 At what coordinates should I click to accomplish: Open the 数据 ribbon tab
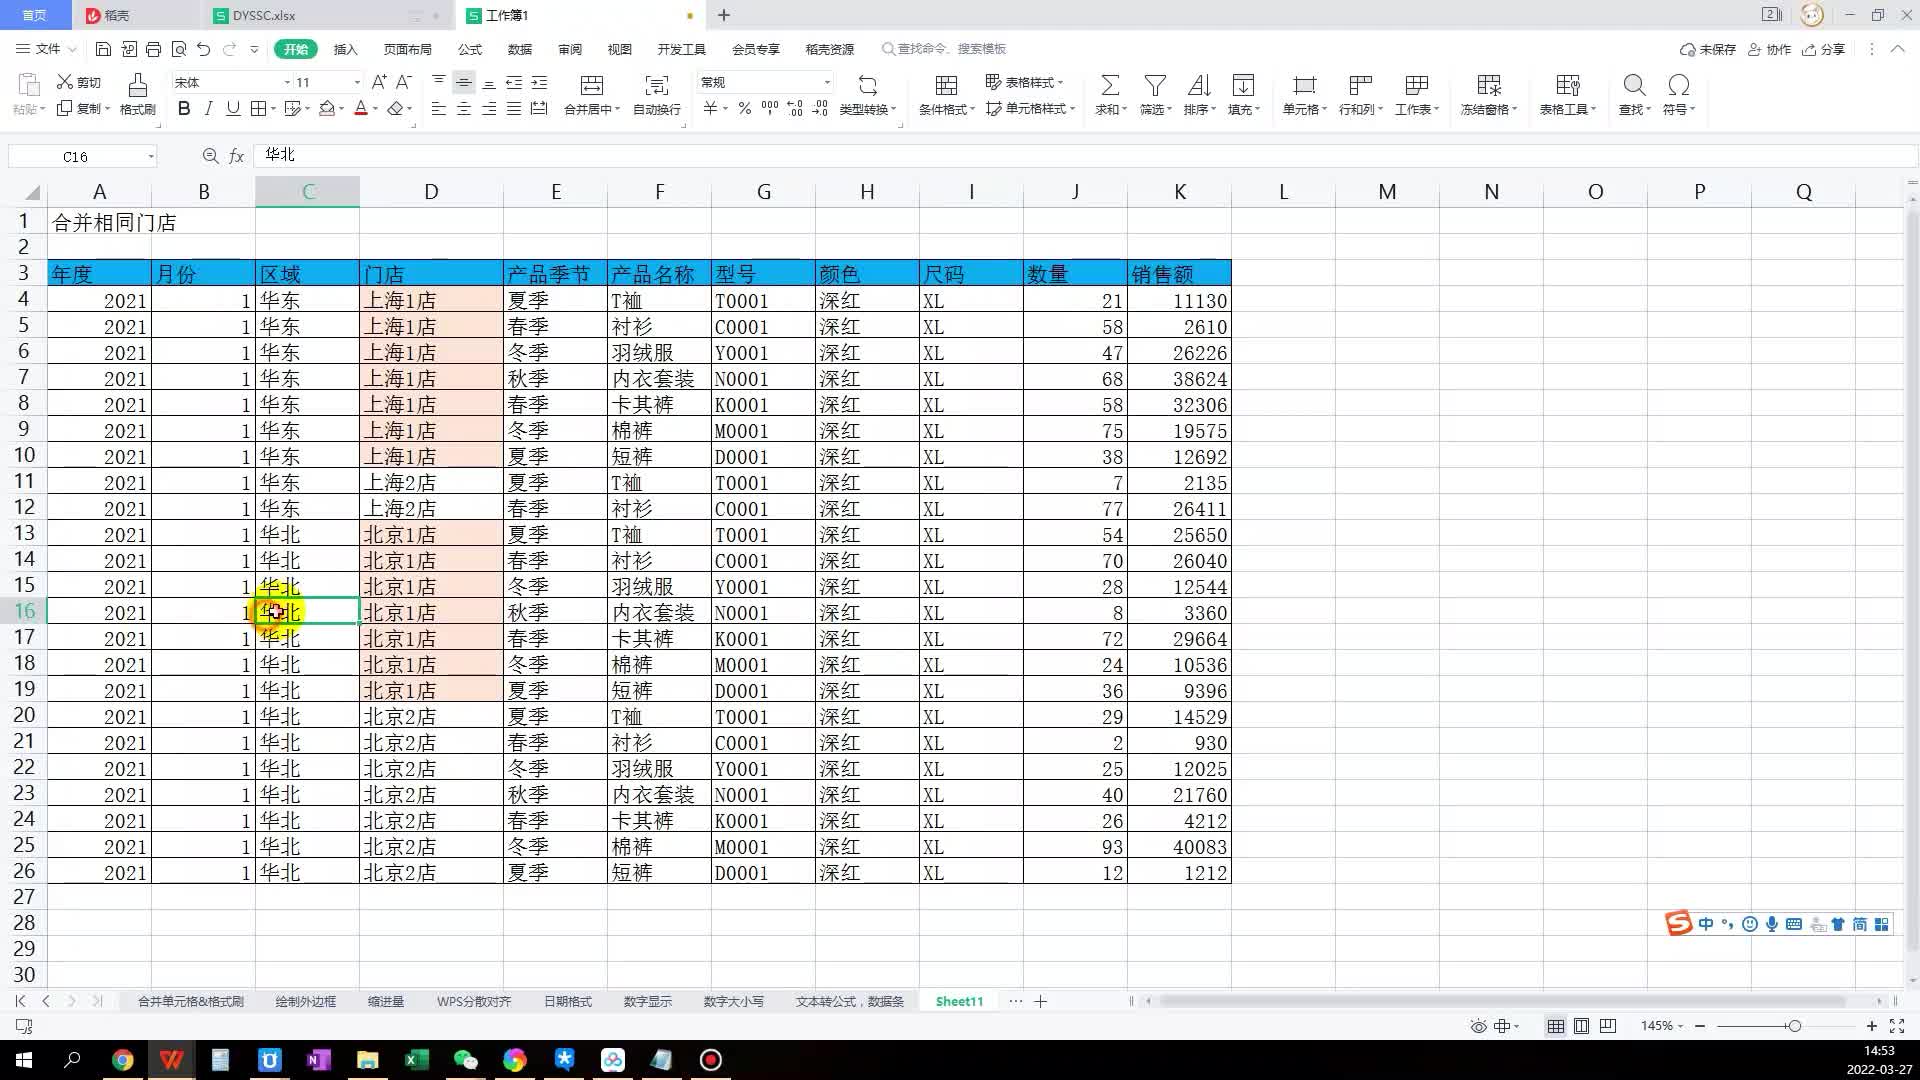click(x=519, y=49)
